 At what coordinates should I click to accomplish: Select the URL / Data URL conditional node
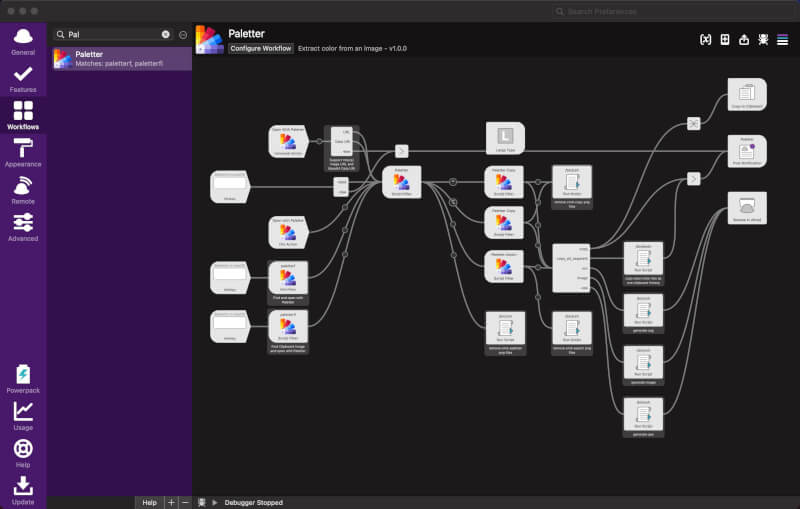point(342,142)
